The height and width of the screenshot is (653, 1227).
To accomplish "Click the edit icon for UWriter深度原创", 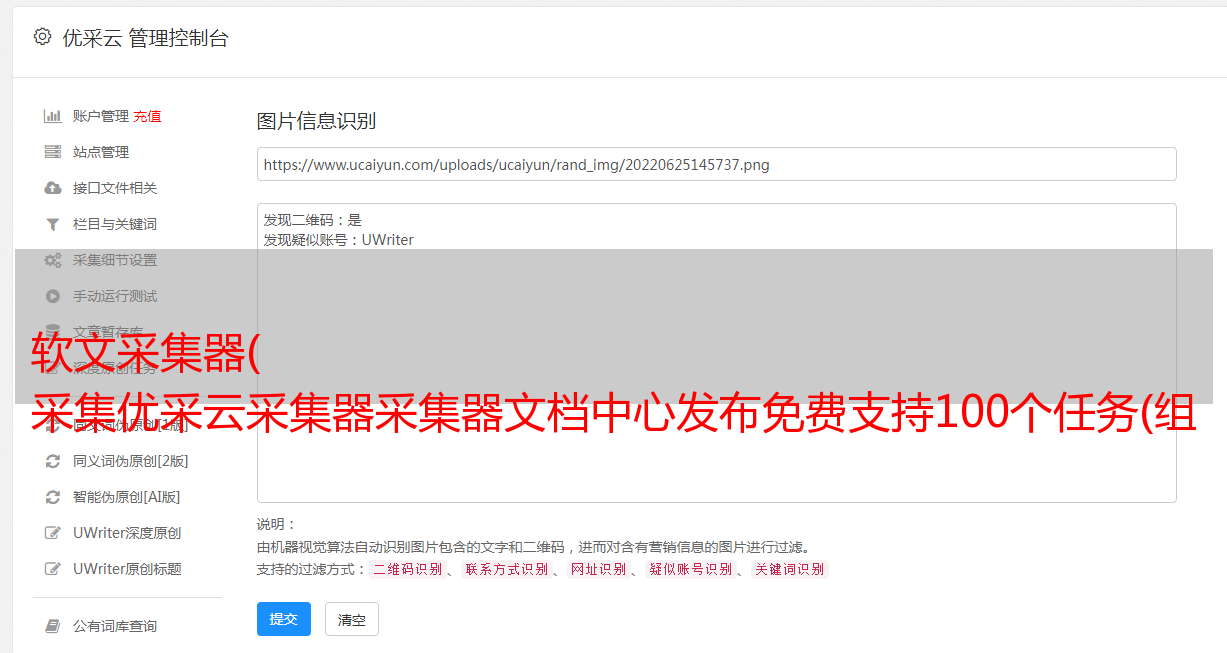I will (x=53, y=533).
